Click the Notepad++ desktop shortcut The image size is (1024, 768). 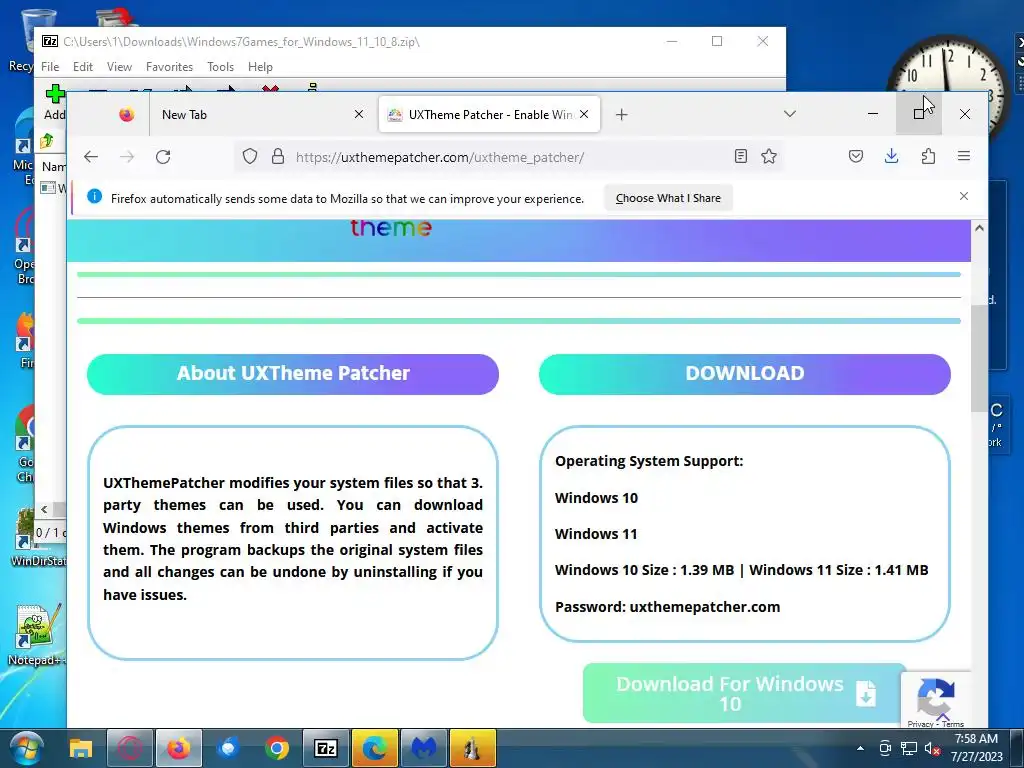coord(36,636)
